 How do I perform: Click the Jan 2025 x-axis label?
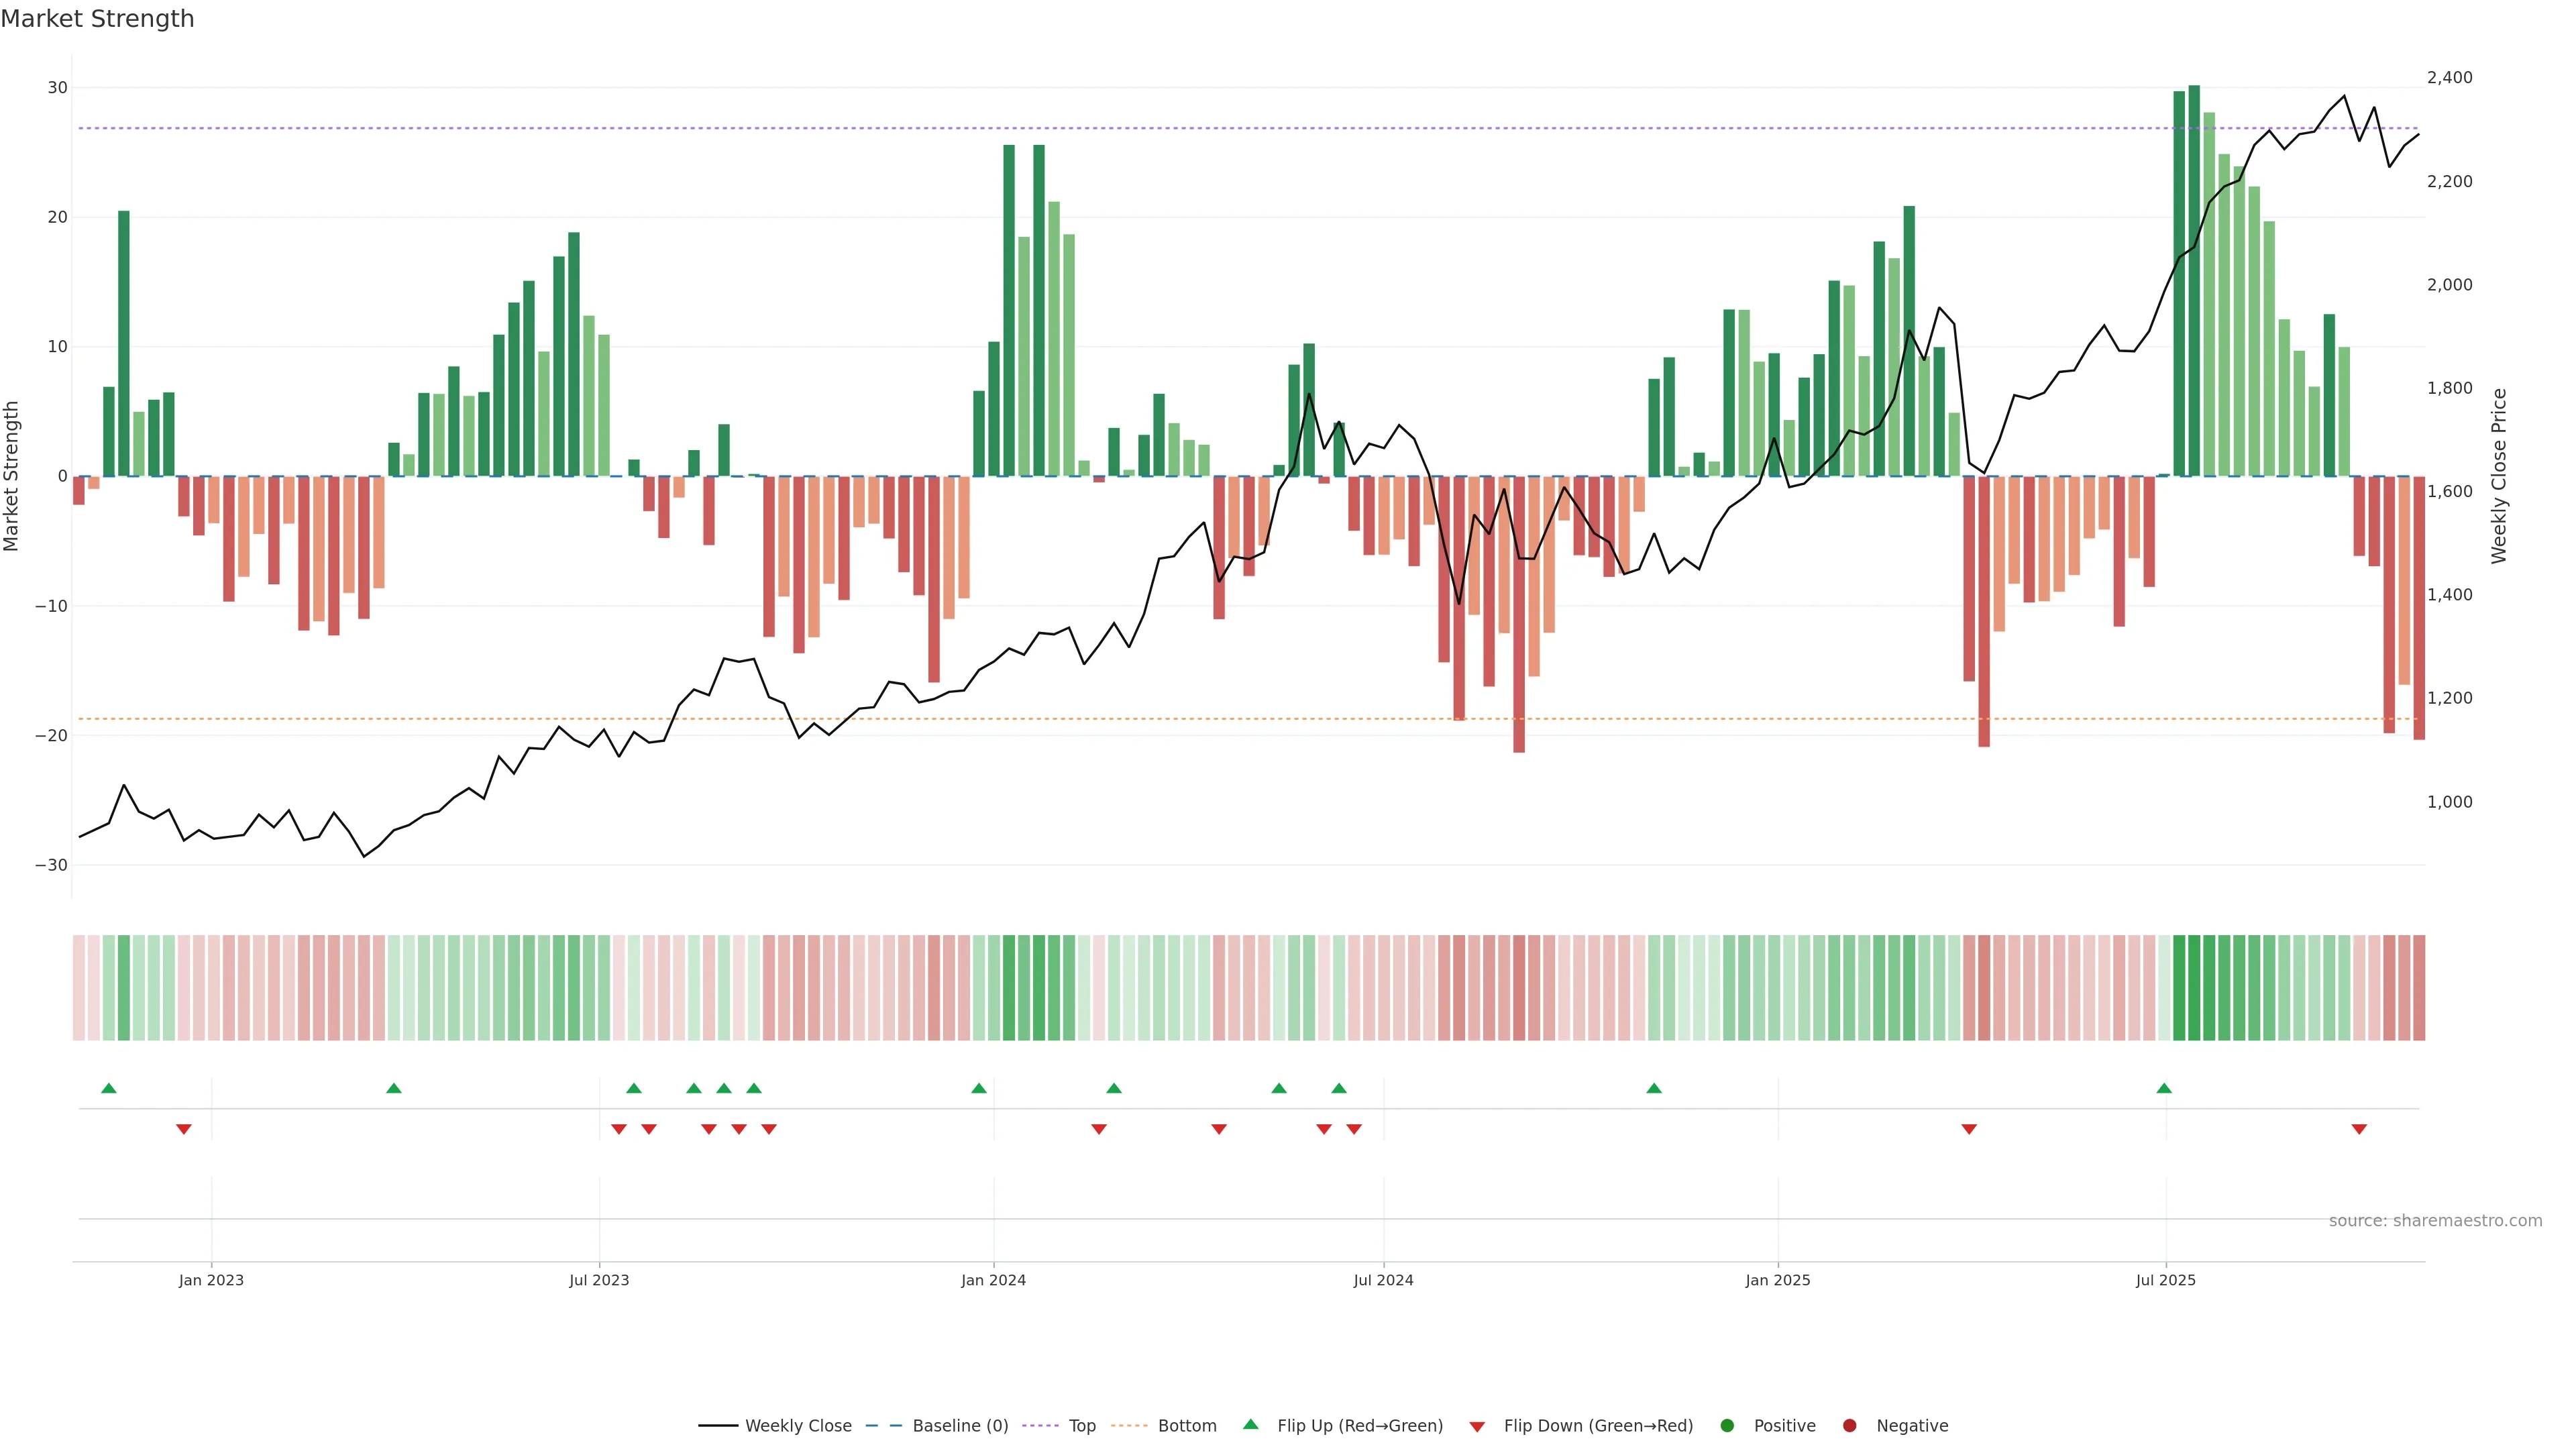[x=1777, y=1280]
